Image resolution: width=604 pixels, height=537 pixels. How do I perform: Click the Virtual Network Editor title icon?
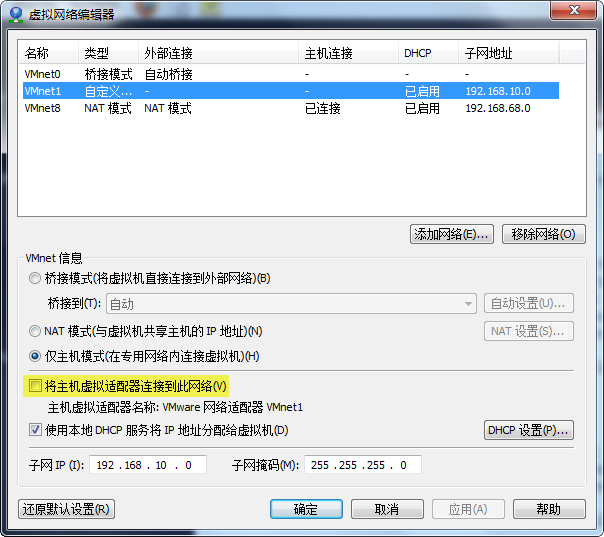(x=16, y=15)
